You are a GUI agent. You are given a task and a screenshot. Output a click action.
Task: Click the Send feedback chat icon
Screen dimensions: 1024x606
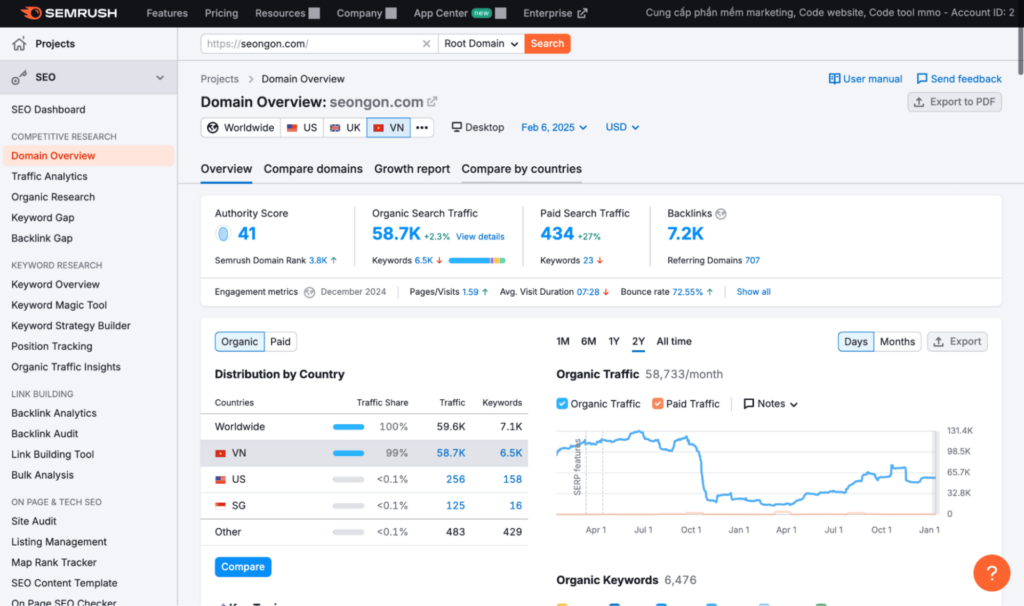pyautogui.click(x=922, y=79)
